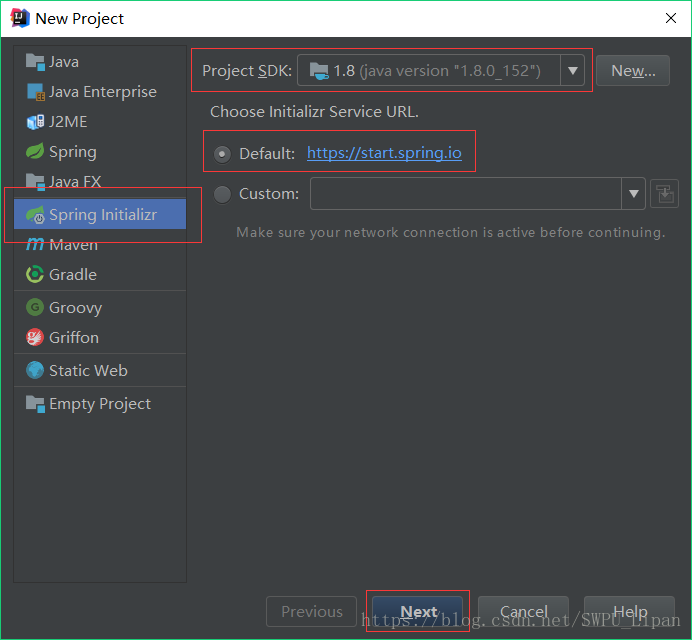Screen dimensions: 692x640
Task: Click the Spring Initializr icon
Action: [35, 215]
